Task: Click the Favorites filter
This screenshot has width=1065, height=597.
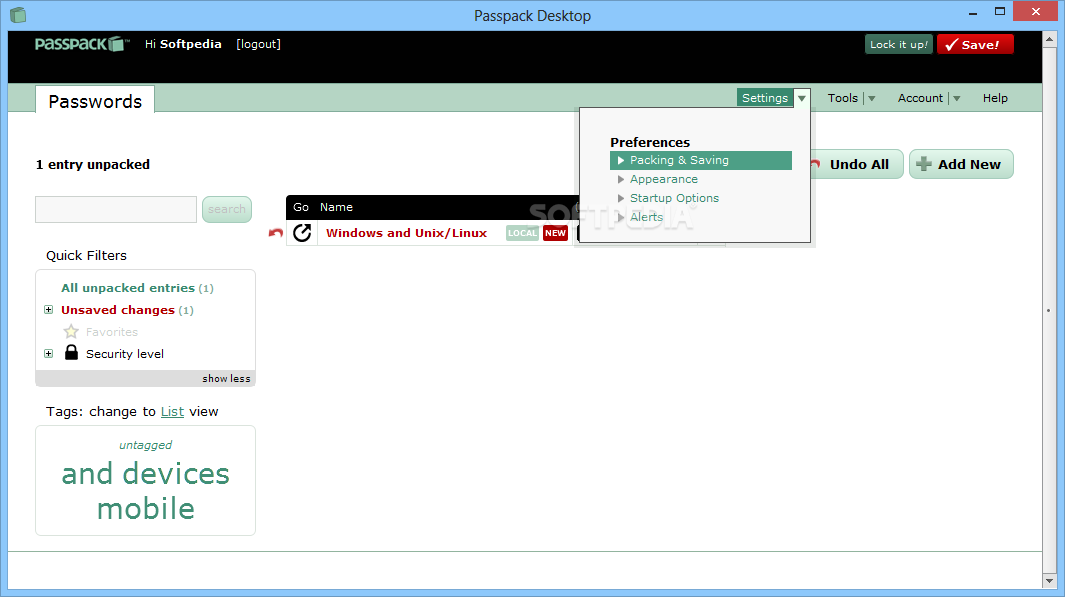Action: click(111, 332)
